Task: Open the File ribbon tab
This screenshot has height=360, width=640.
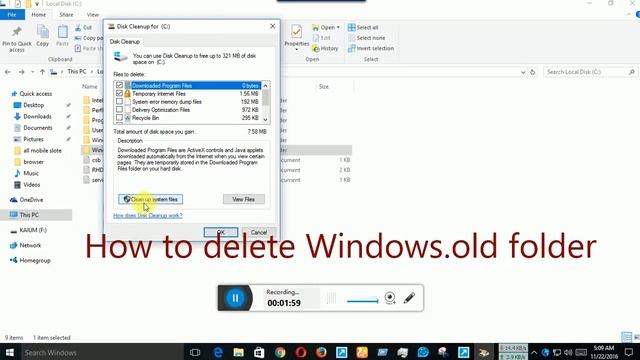Action: [x=12, y=15]
